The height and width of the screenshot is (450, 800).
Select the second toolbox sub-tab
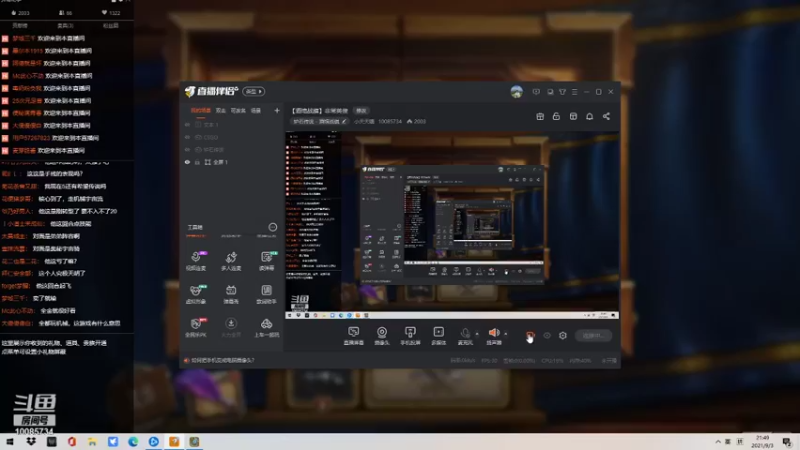(231, 236)
